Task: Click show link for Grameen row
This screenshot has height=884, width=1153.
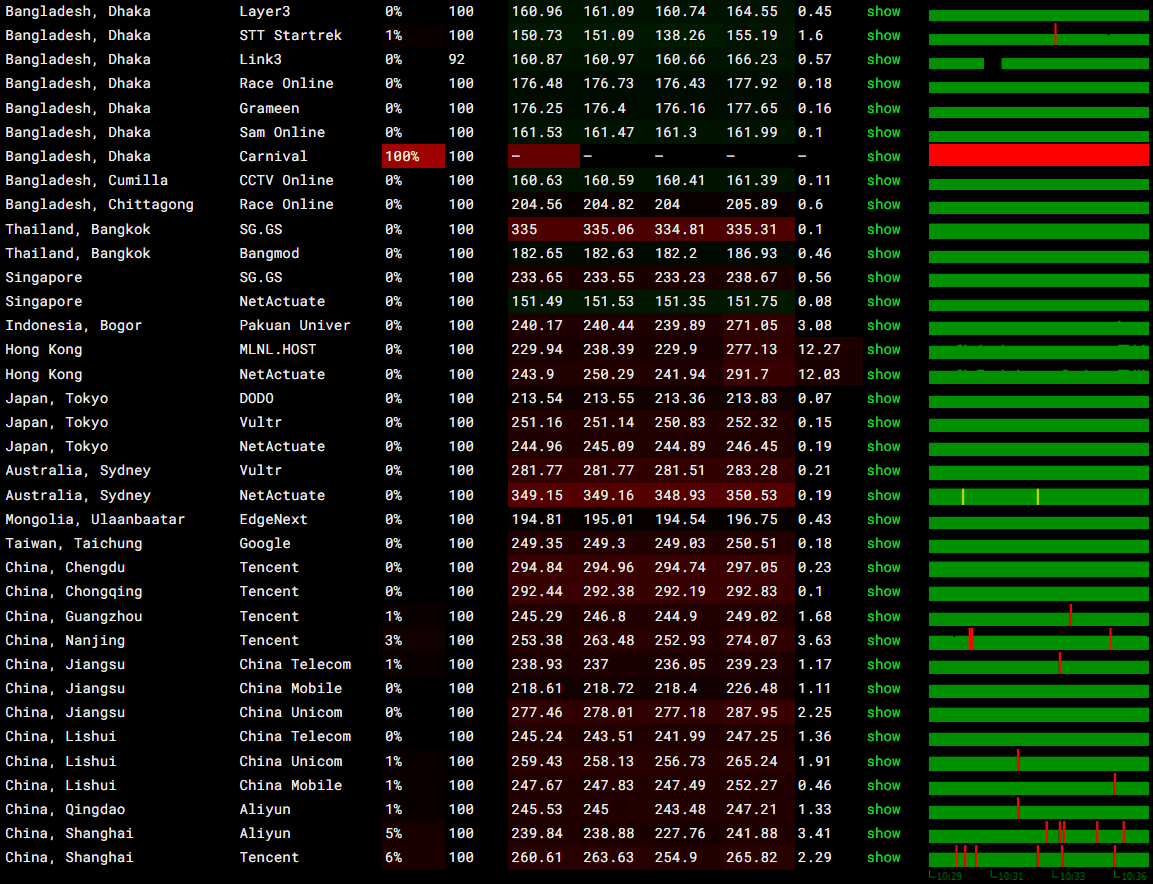Action: 883,108
